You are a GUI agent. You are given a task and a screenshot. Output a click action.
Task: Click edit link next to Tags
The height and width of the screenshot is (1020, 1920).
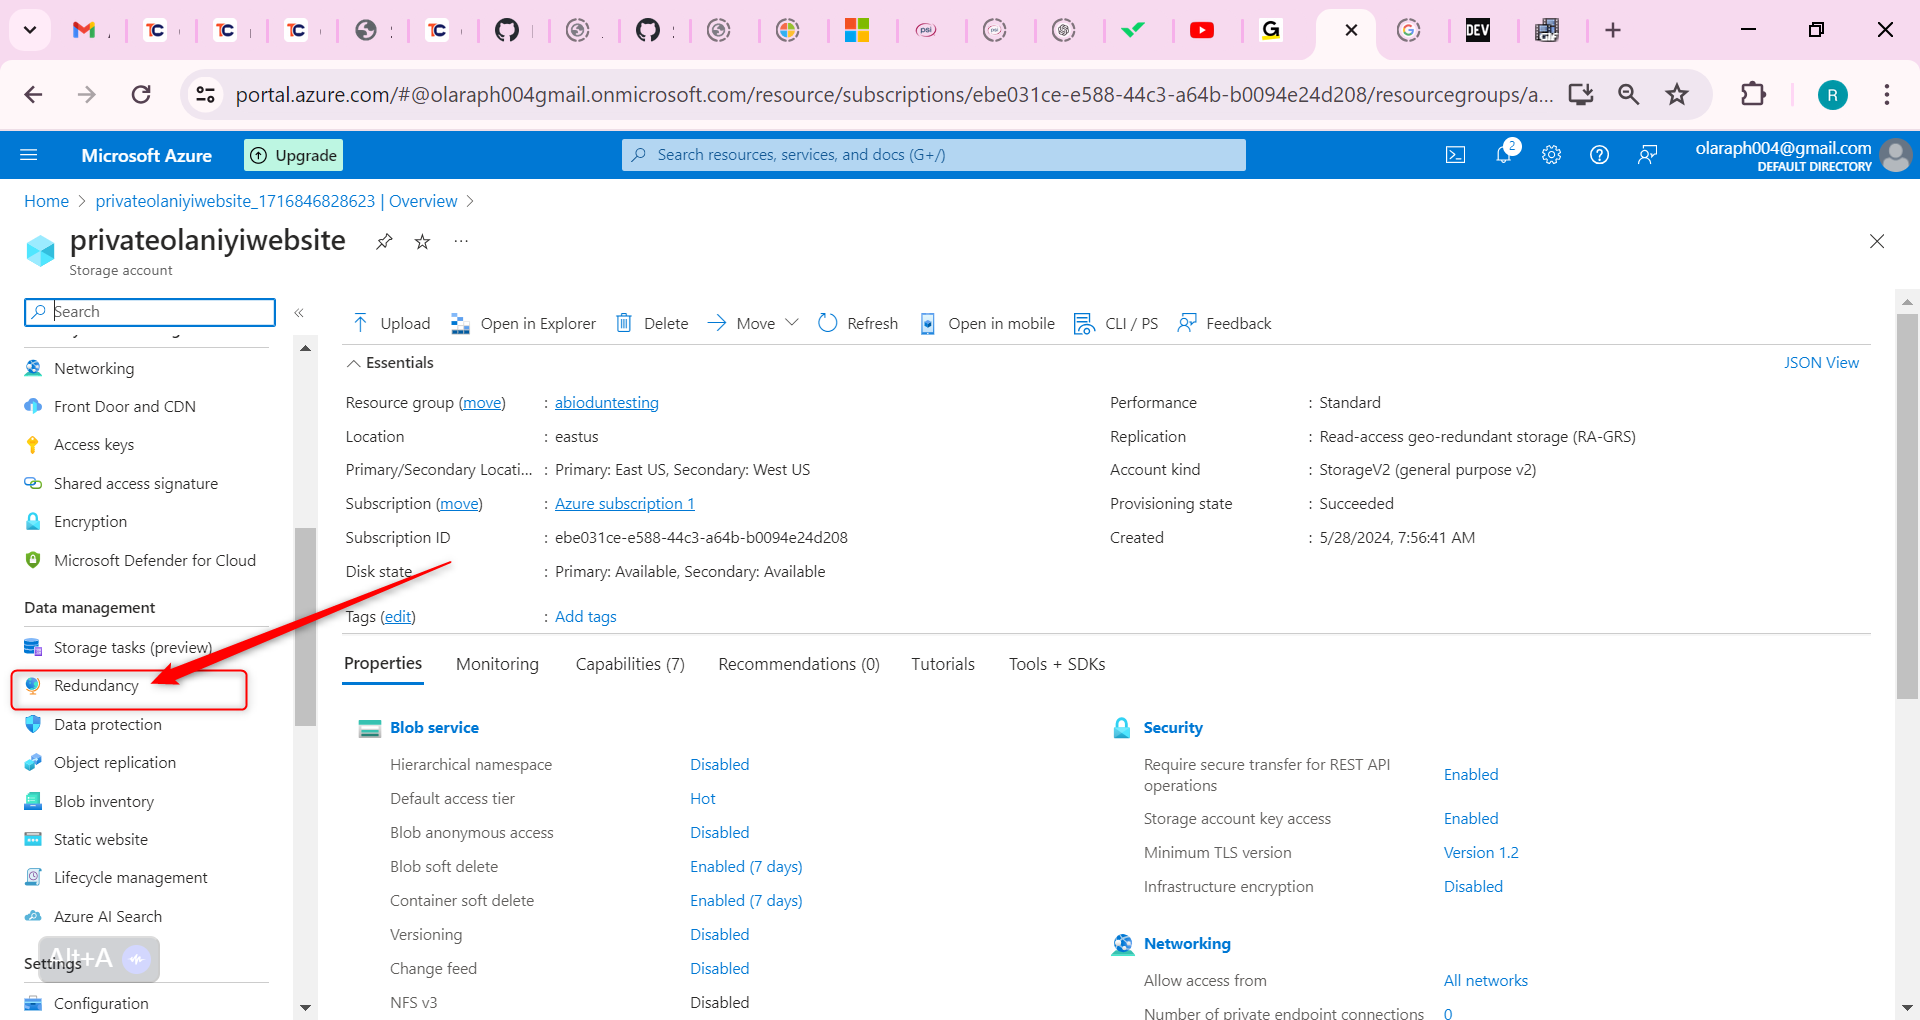click(398, 616)
